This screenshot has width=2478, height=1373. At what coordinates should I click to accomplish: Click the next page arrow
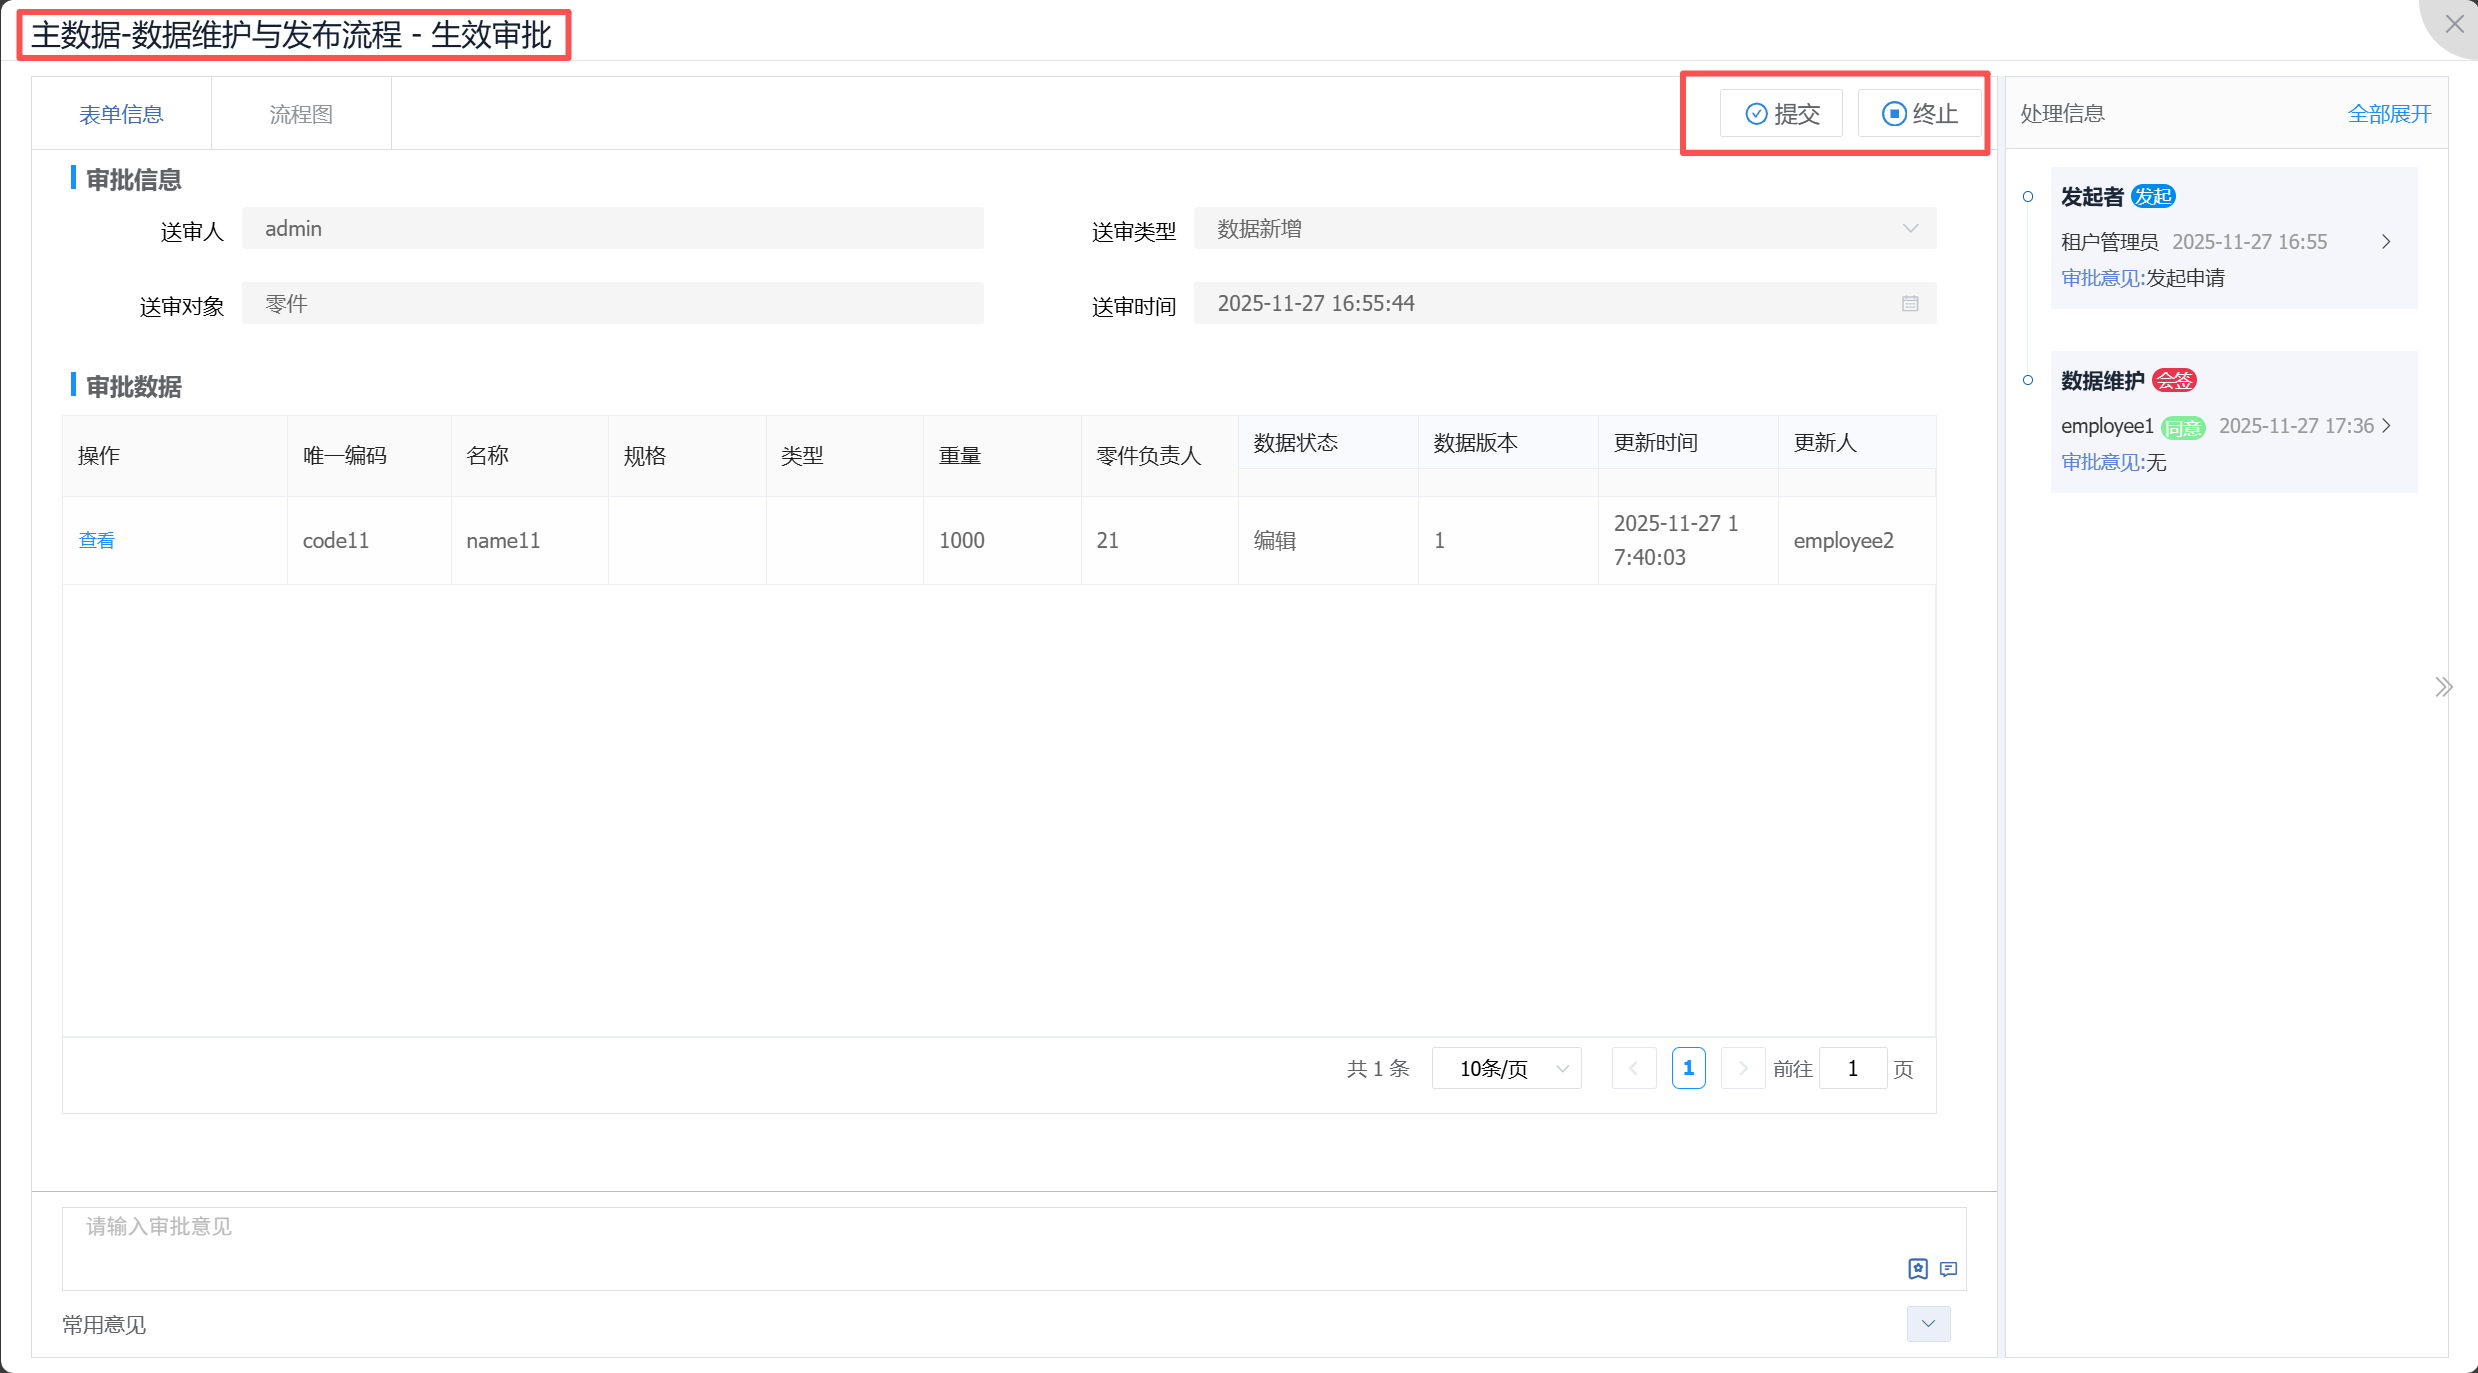pyautogui.click(x=1742, y=1069)
